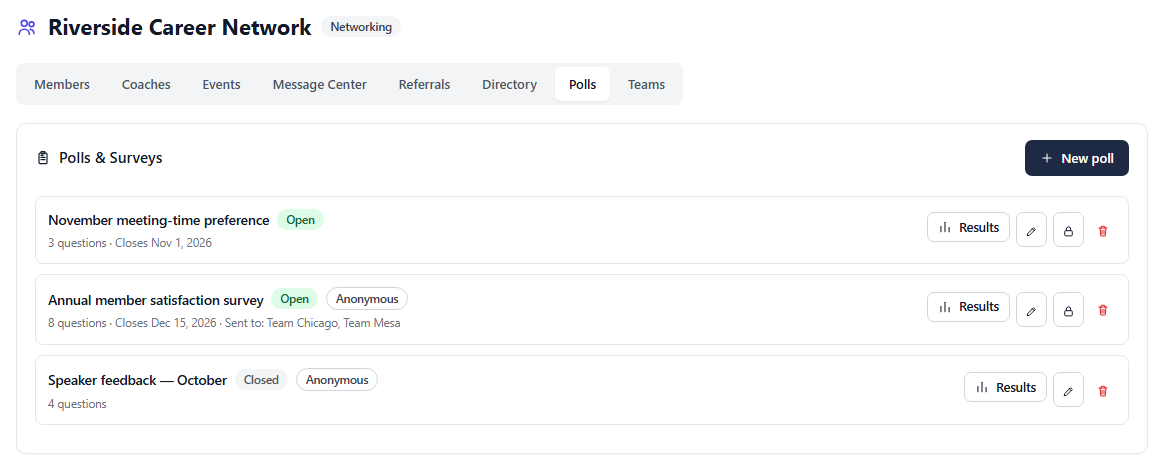
Task: Click the Networking badge beside the title
Action: 361,27
